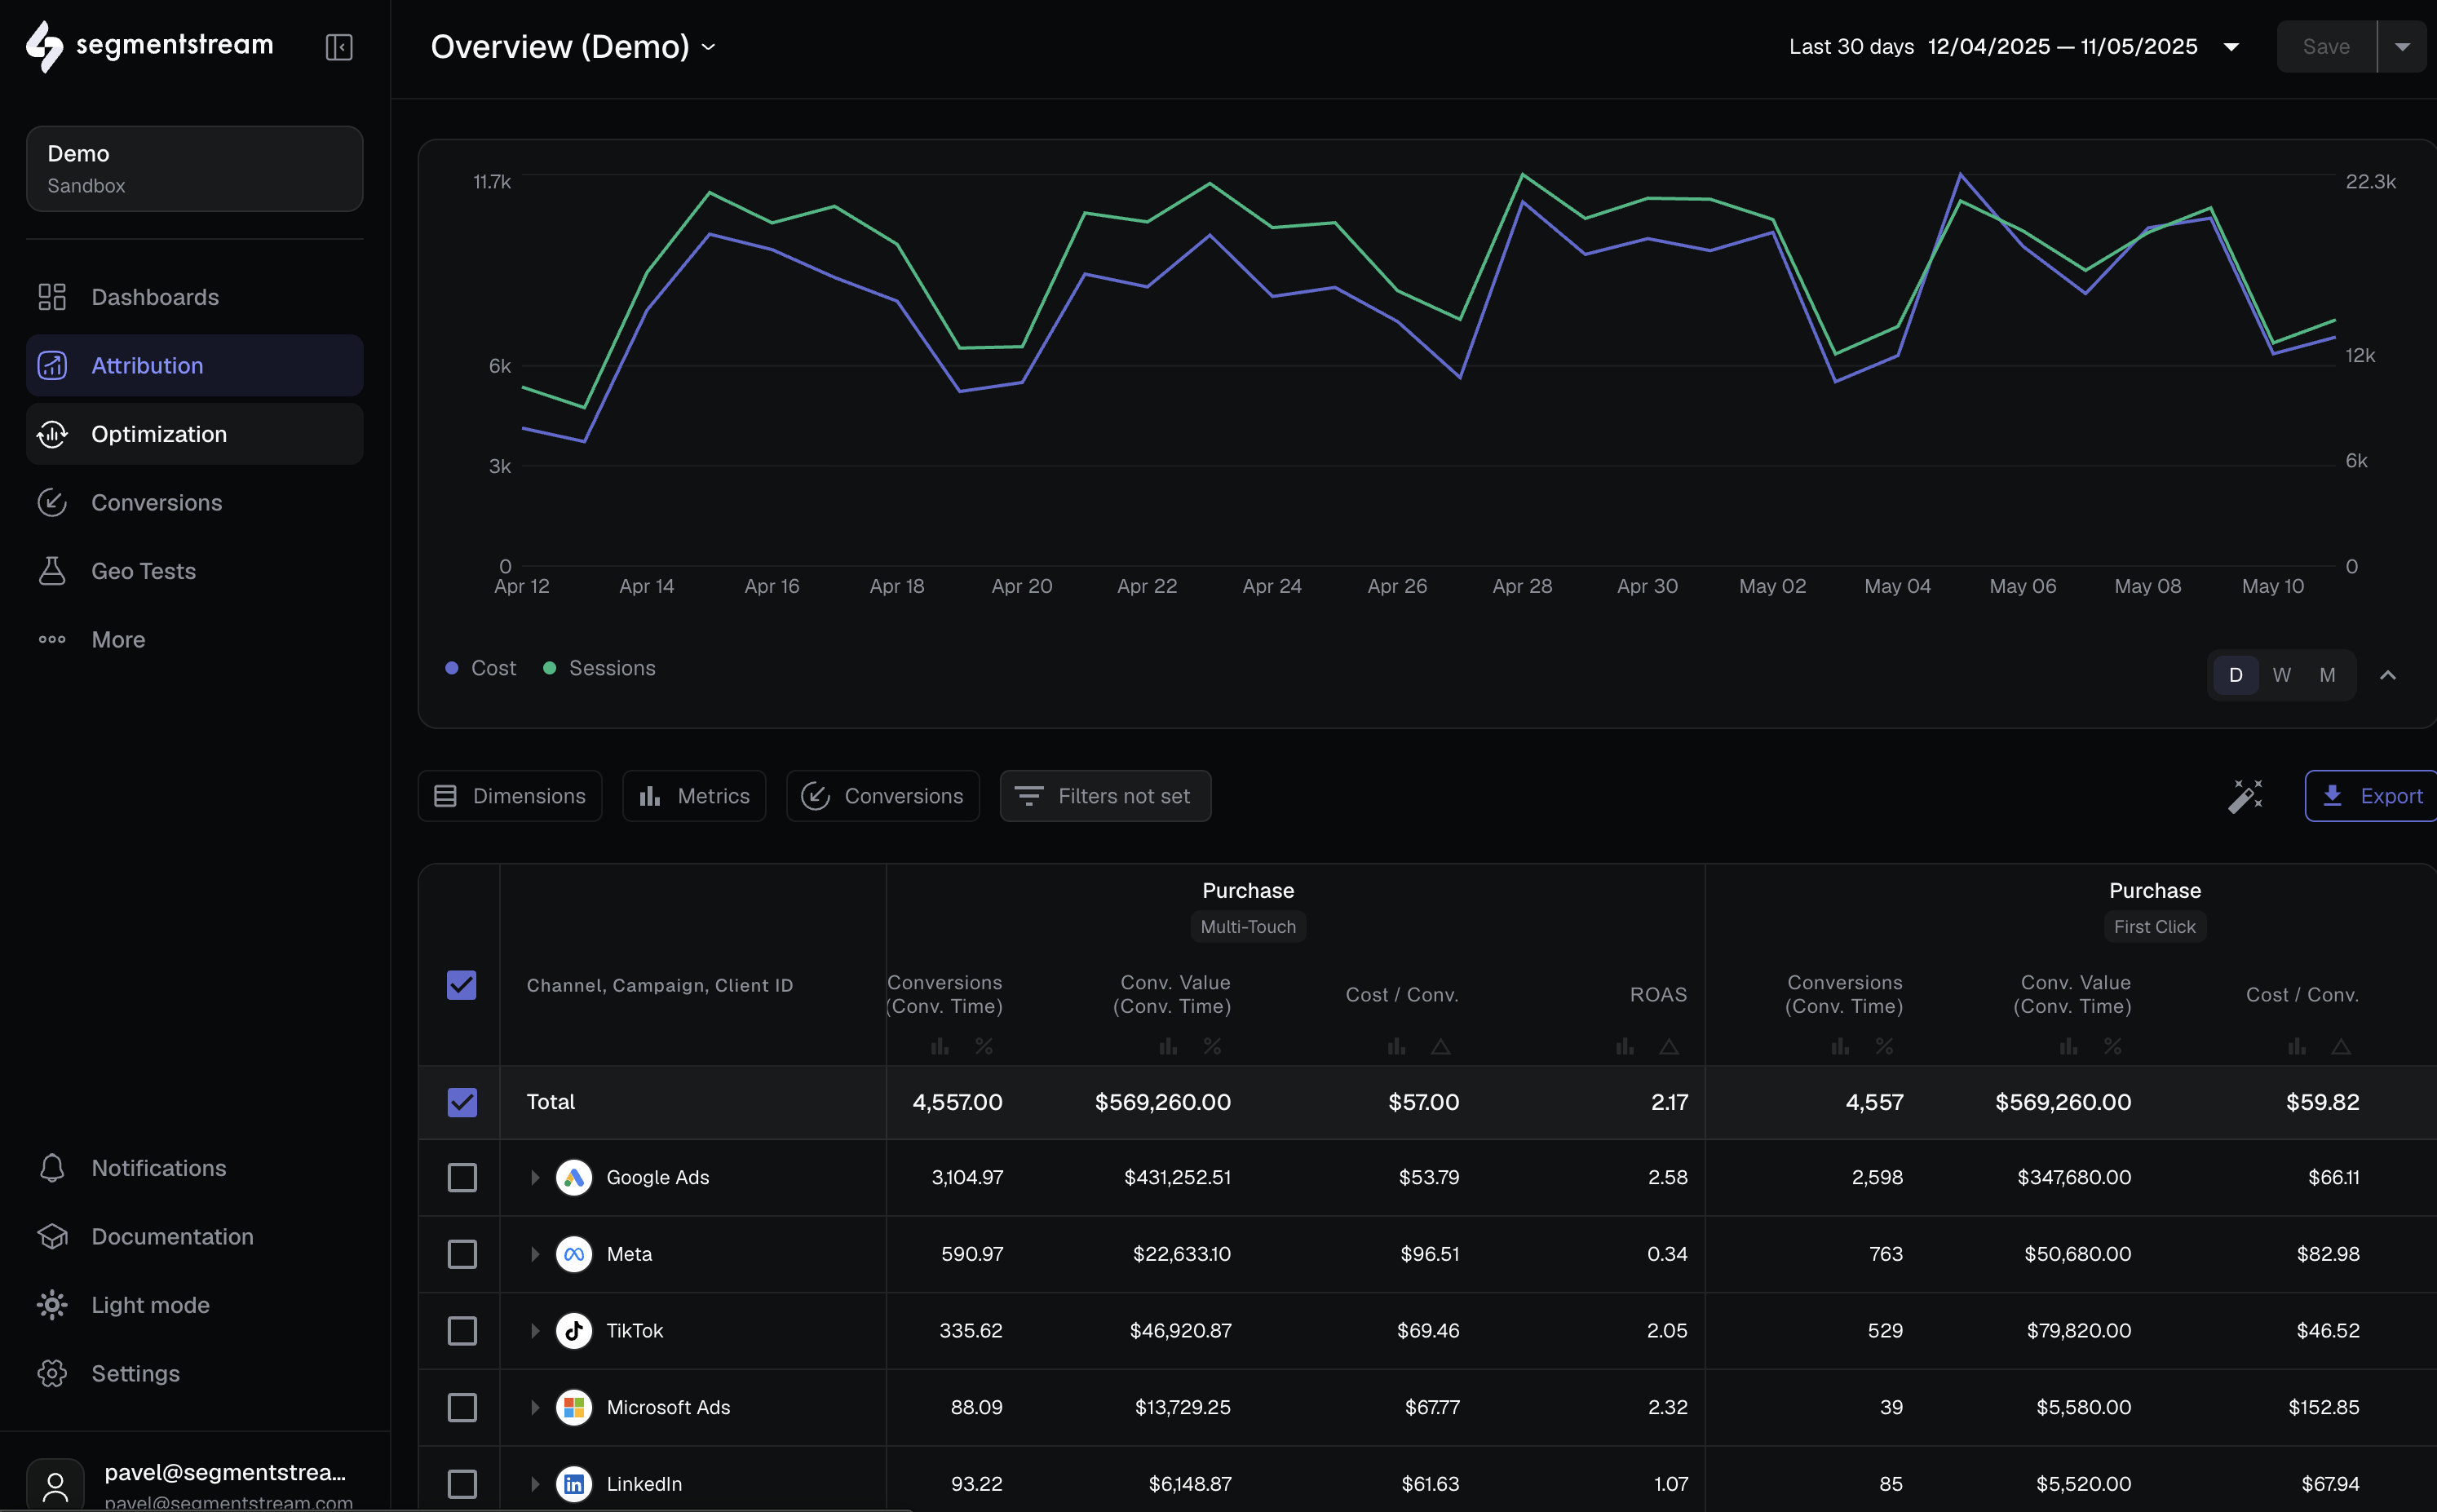2437x1512 pixels.
Task: Open Optimization section
Action: [x=195, y=434]
